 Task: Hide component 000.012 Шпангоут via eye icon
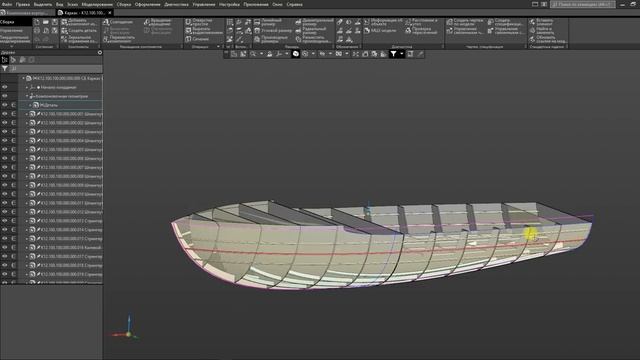[4, 212]
